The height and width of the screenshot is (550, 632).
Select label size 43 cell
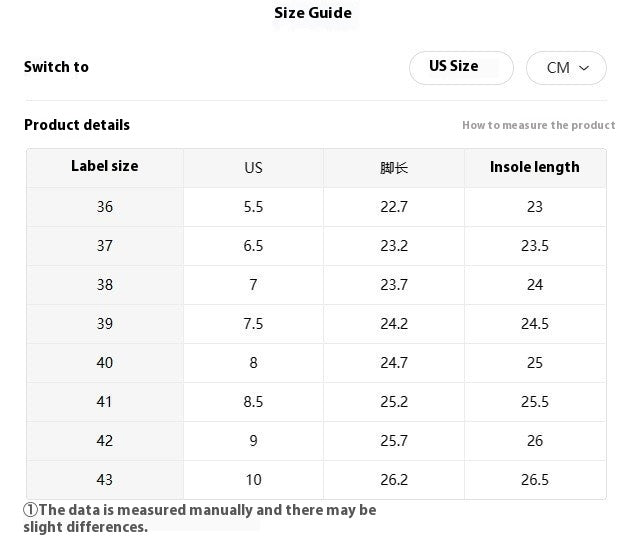click(105, 480)
